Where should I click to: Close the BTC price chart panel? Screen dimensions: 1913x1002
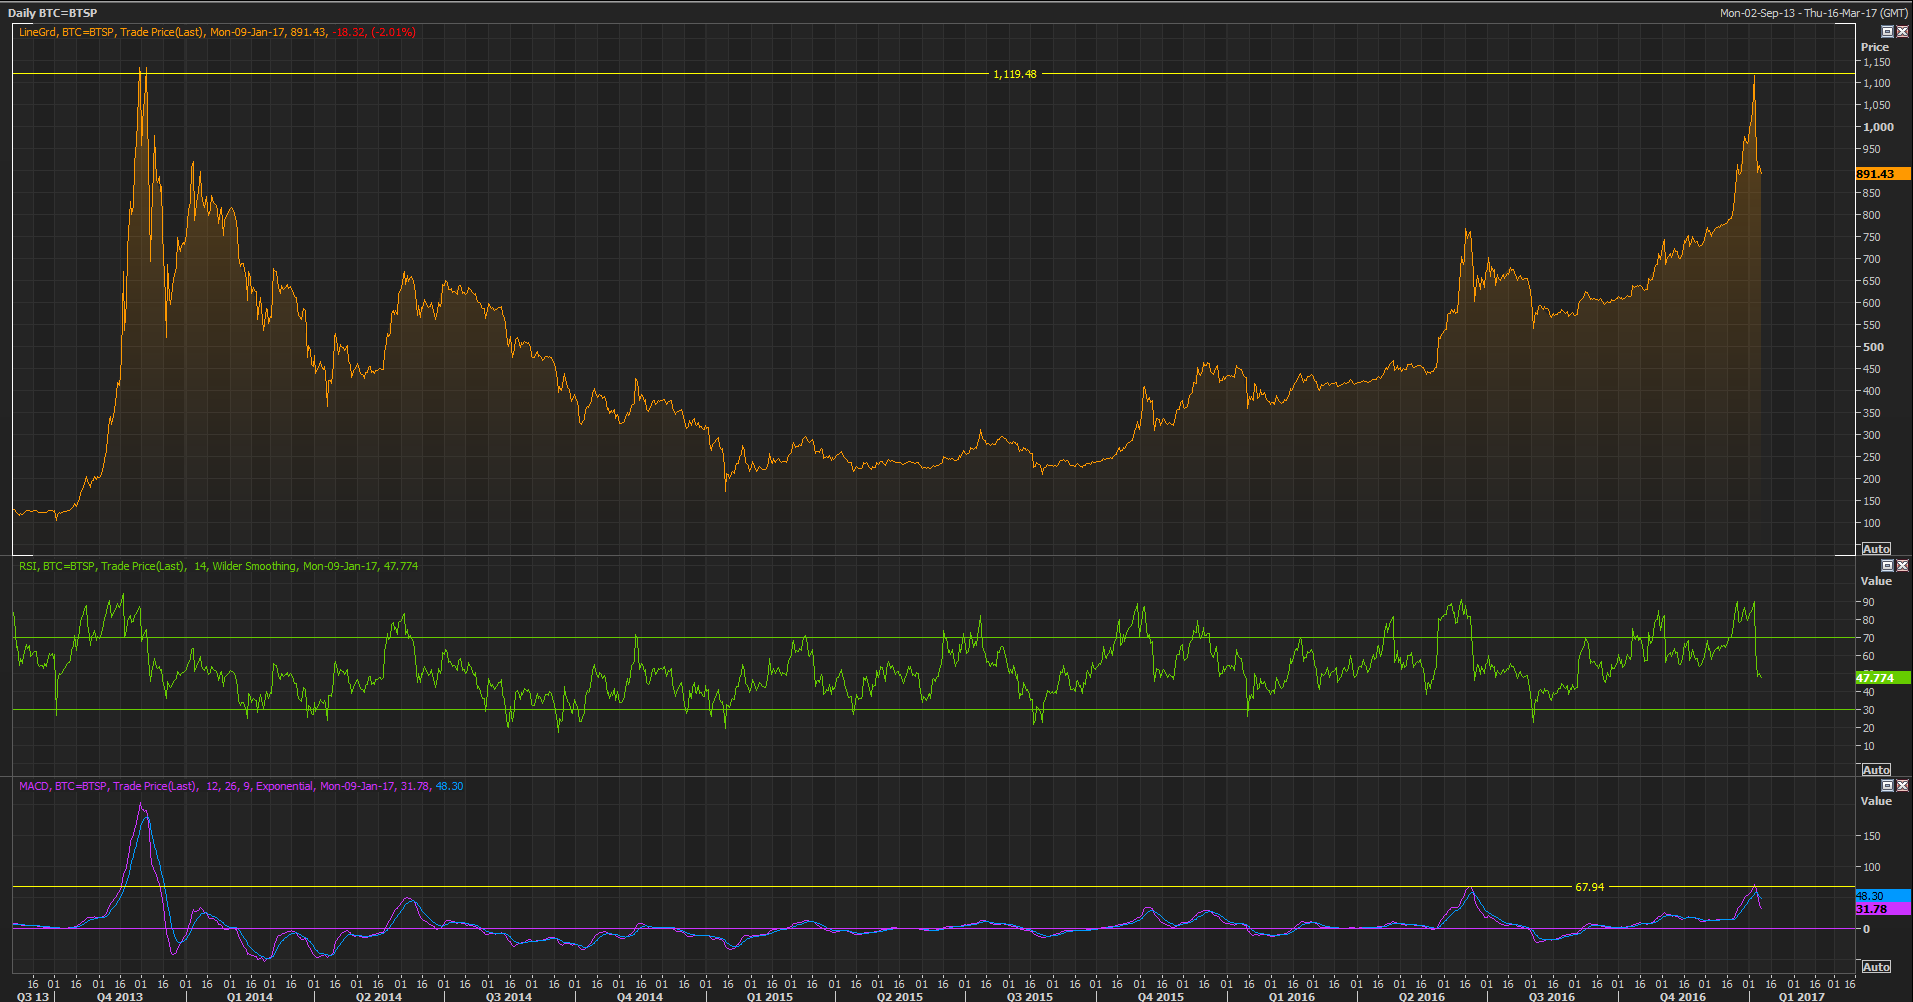pos(1902,32)
